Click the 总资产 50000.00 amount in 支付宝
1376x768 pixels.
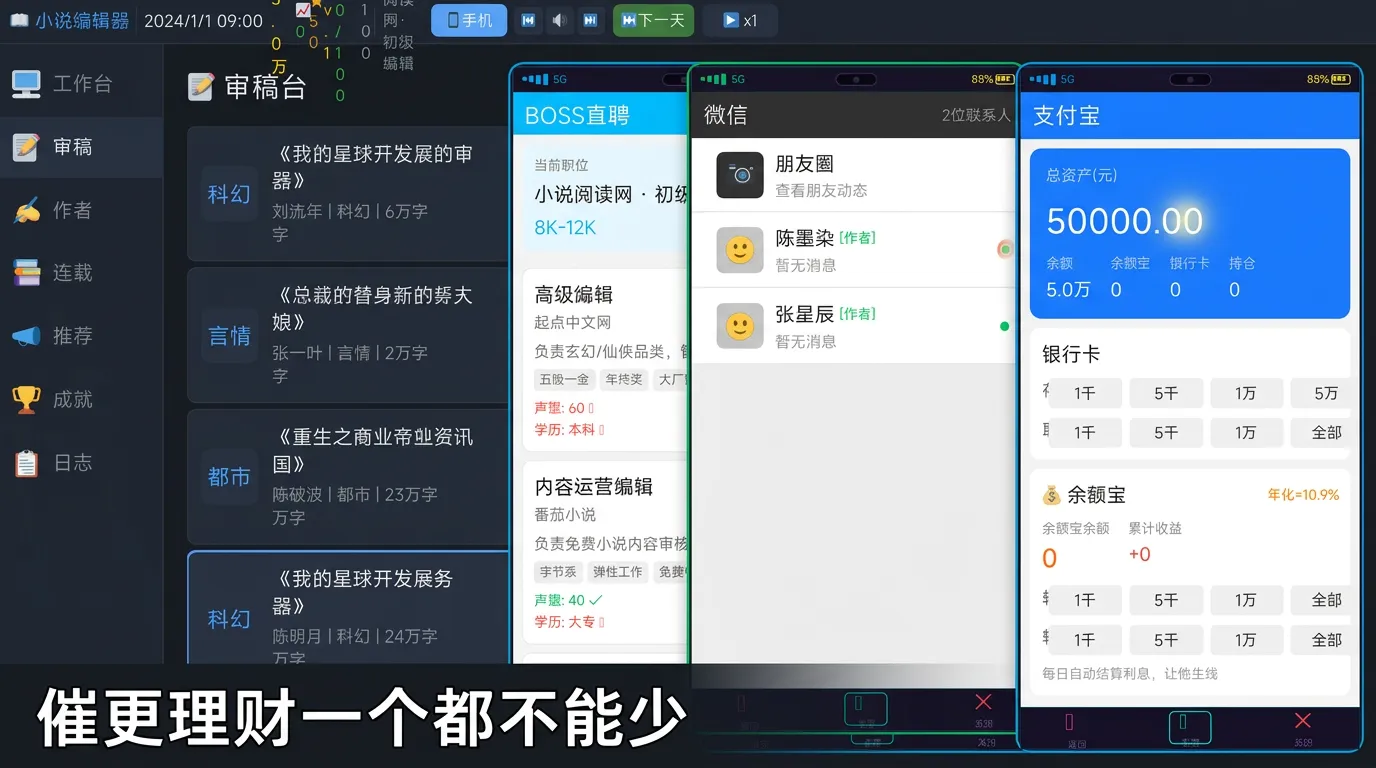click(1125, 222)
